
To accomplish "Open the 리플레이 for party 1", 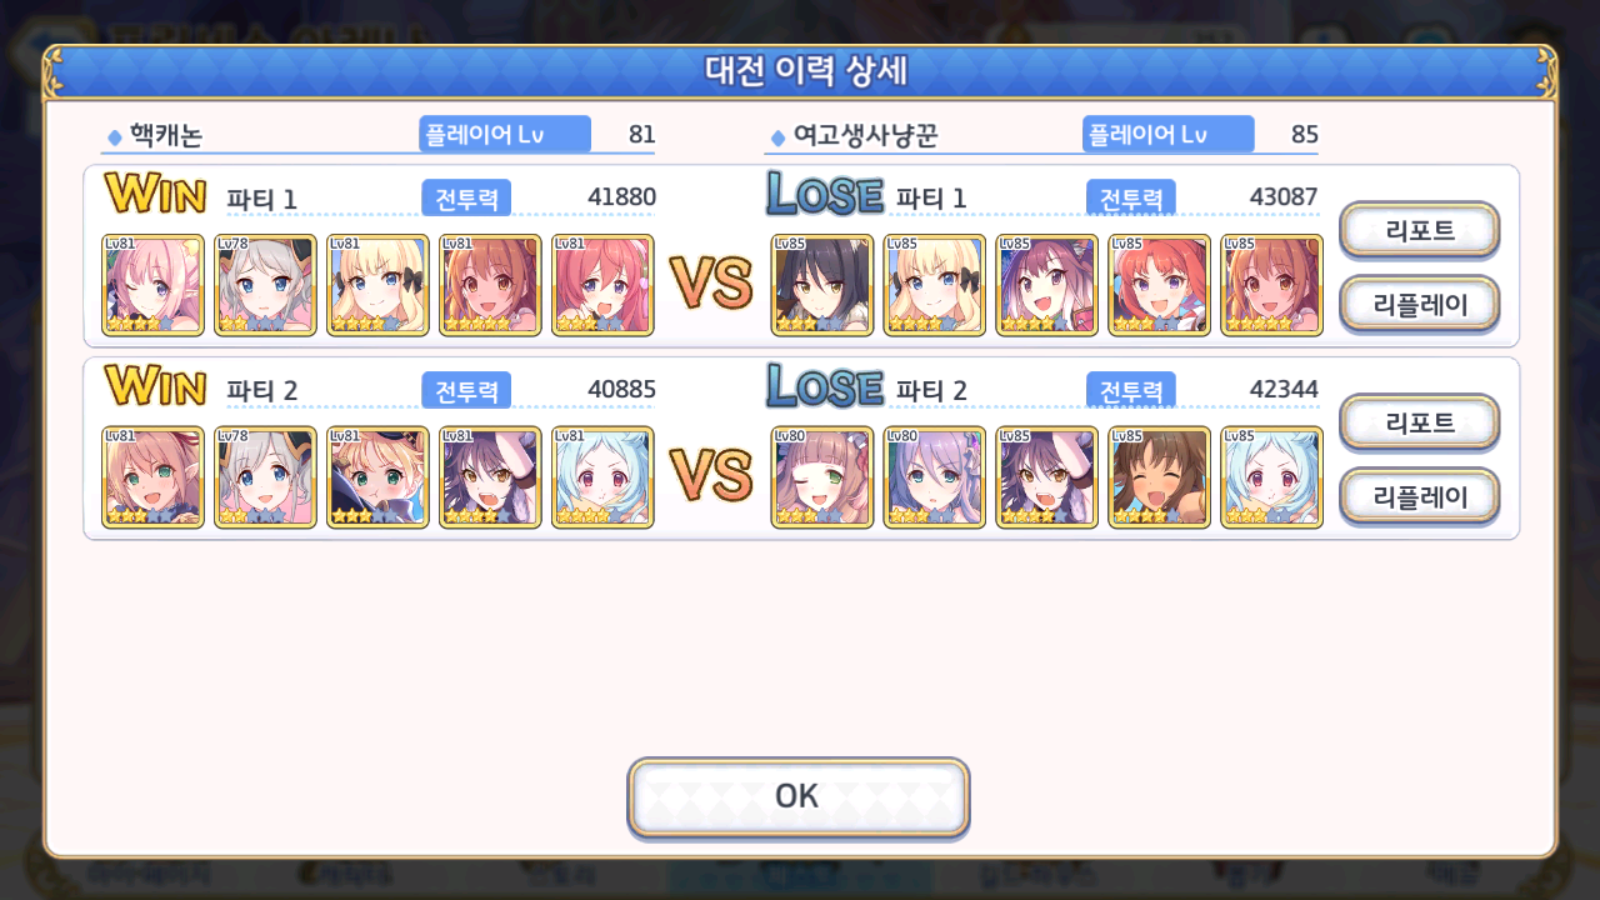I will [1419, 304].
